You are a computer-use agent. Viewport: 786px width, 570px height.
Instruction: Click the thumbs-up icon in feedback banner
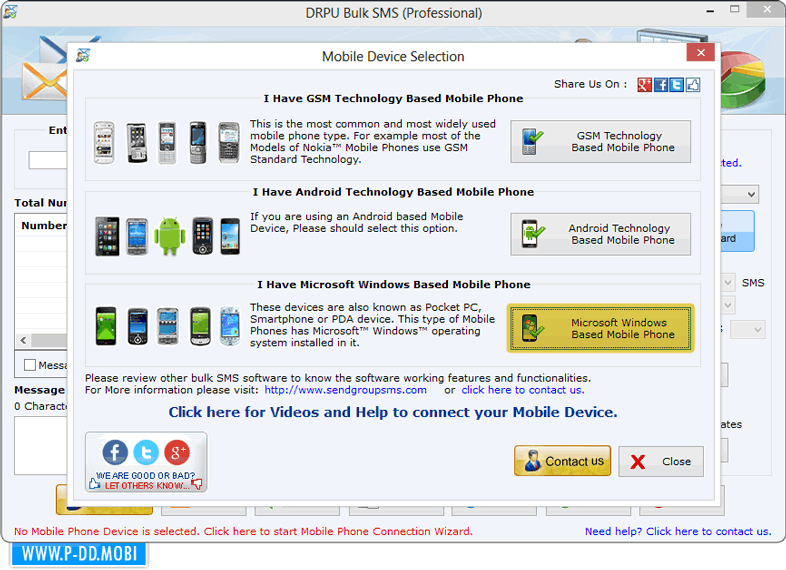click(94, 484)
